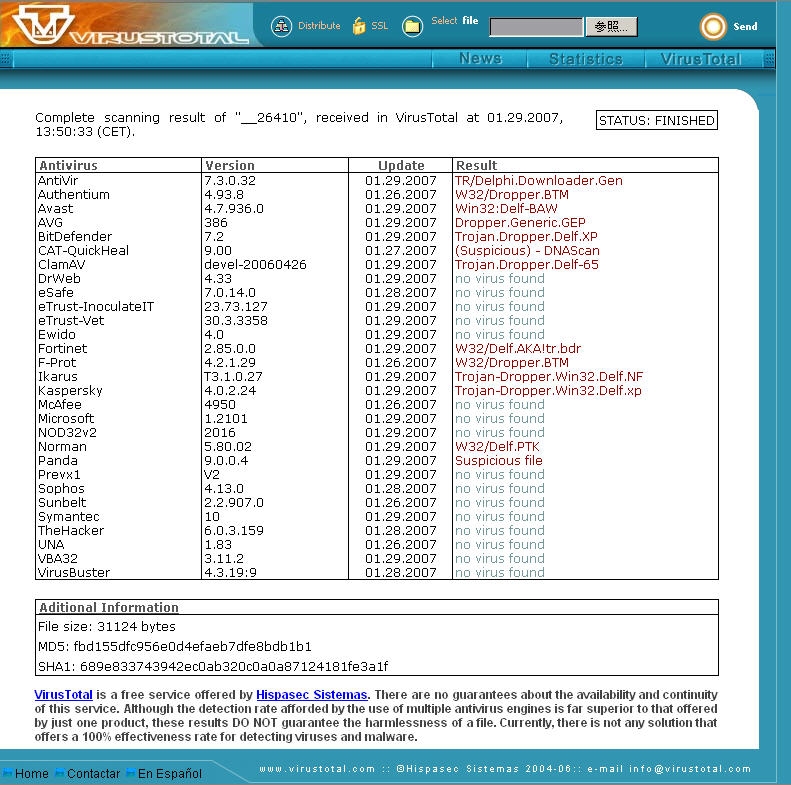
Task: Click the SSL lock icon
Action: [x=359, y=26]
